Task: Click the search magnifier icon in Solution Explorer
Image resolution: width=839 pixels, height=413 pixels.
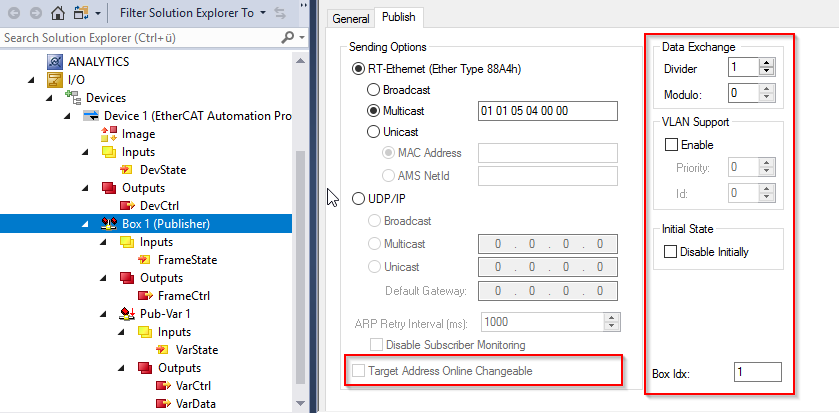Action: coord(288,37)
